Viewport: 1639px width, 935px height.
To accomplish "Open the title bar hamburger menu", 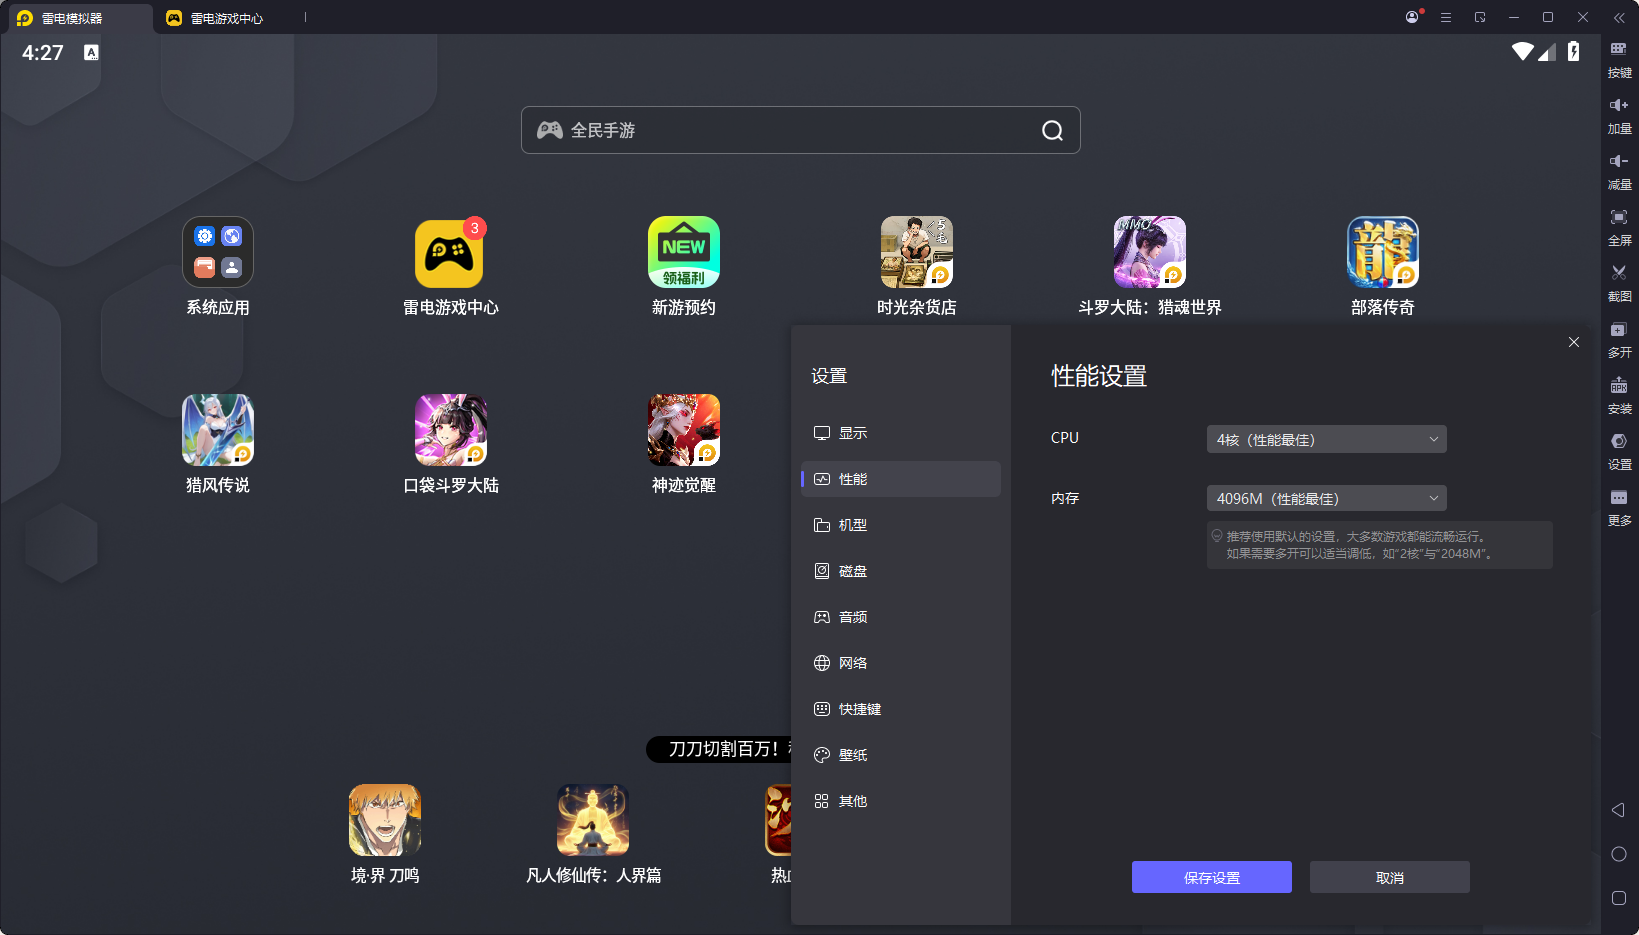I will tap(1446, 17).
